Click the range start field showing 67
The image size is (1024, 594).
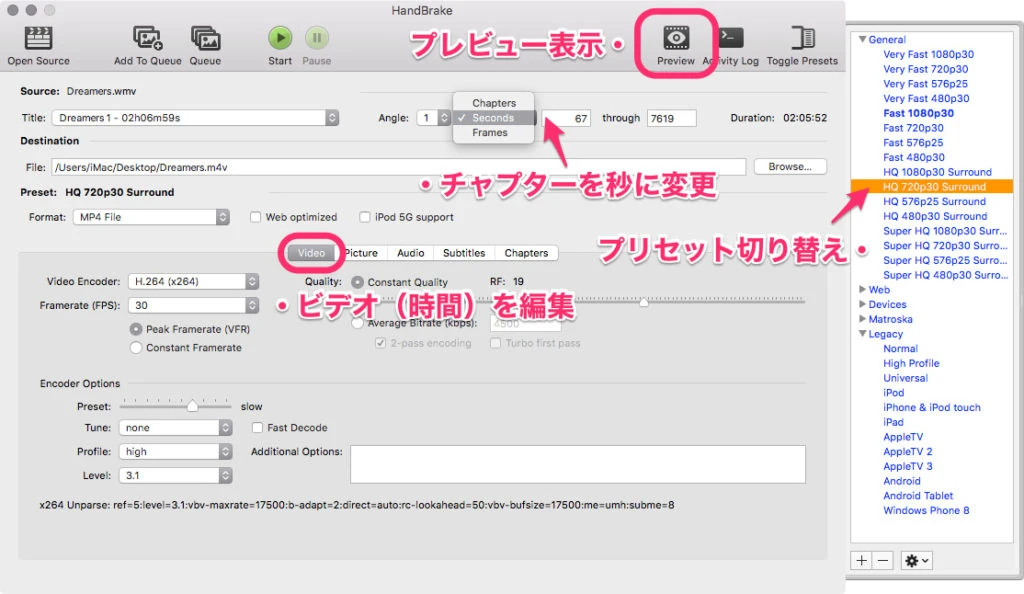tap(566, 118)
